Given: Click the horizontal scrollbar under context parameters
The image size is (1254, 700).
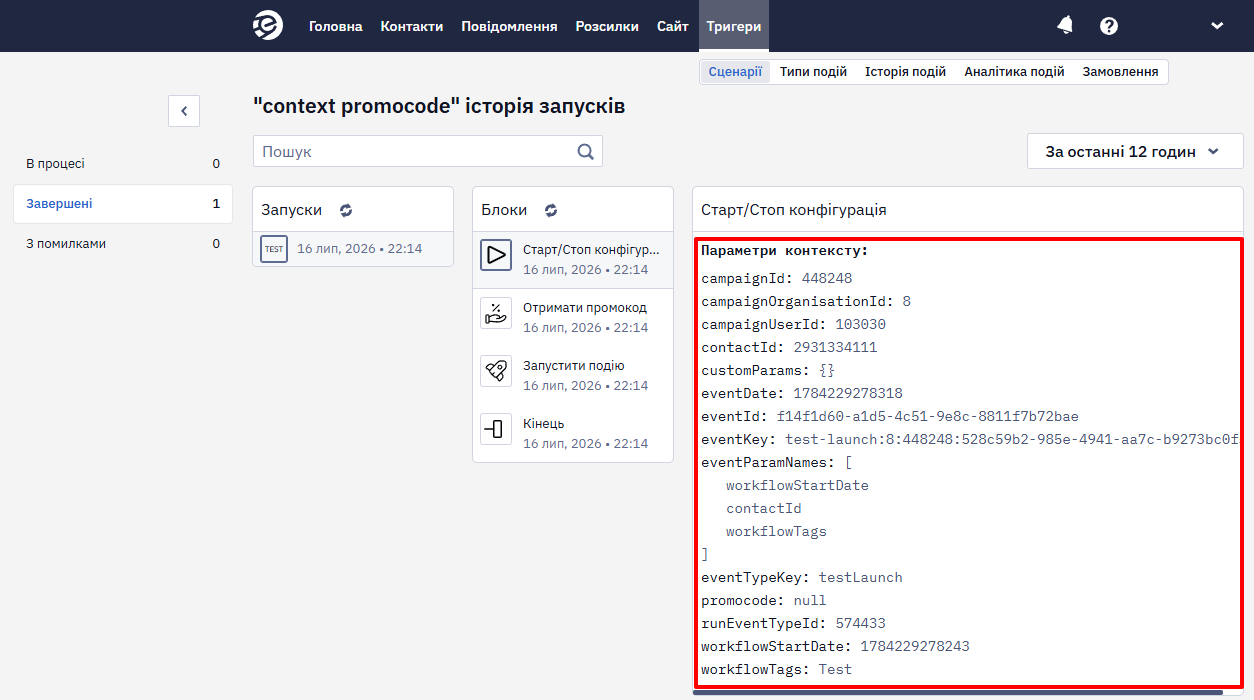Looking at the screenshot, I should point(957,692).
